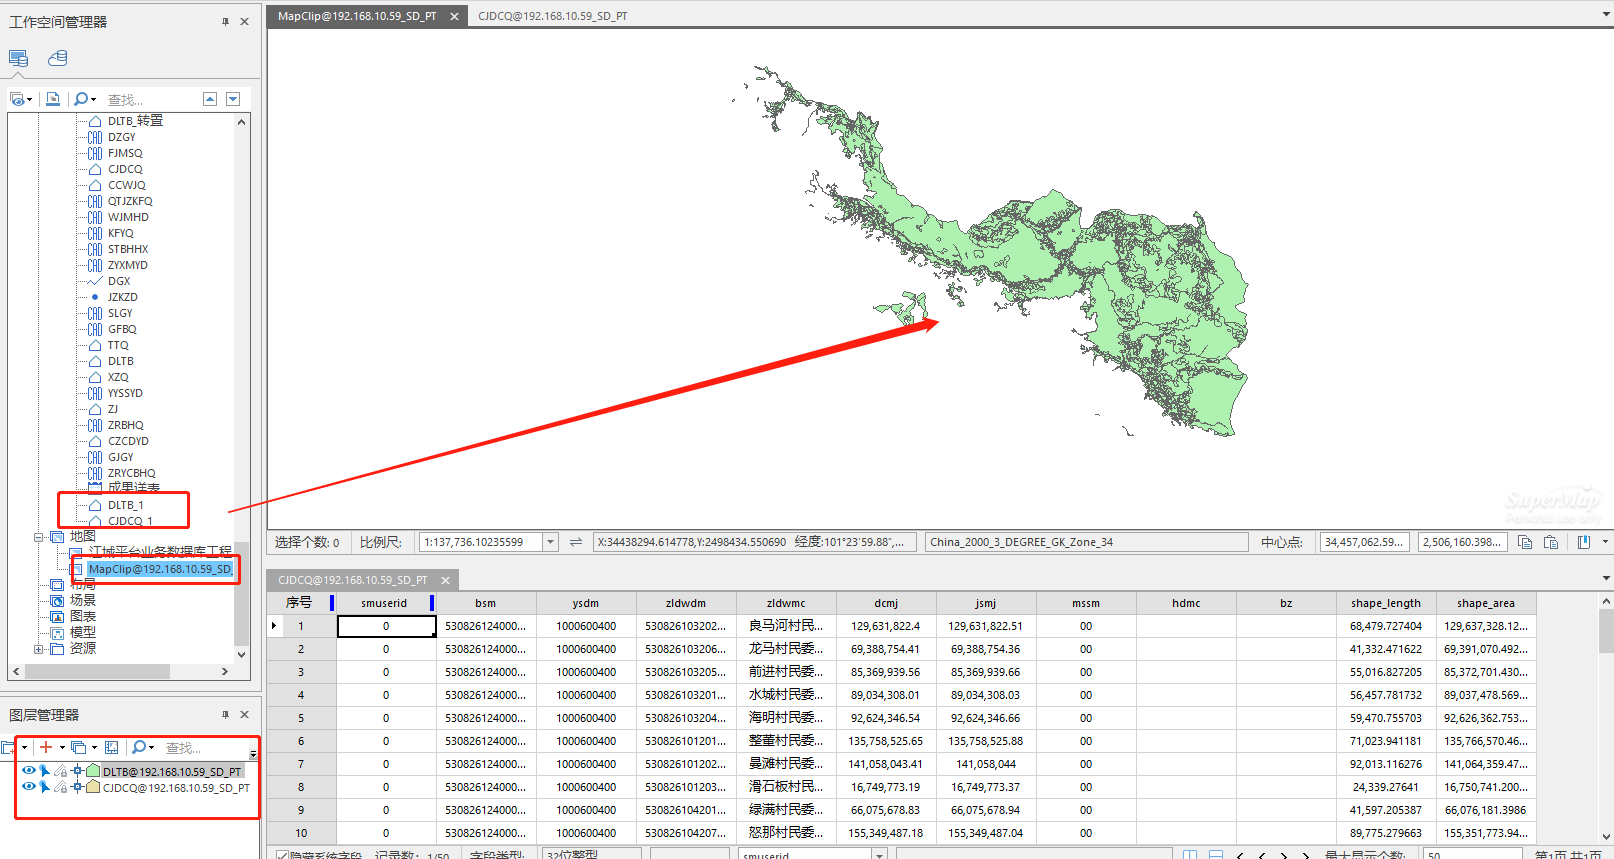The image size is (1614, 859).
Task: Open the map scale dropdown
Action: [x=550, y=542]
